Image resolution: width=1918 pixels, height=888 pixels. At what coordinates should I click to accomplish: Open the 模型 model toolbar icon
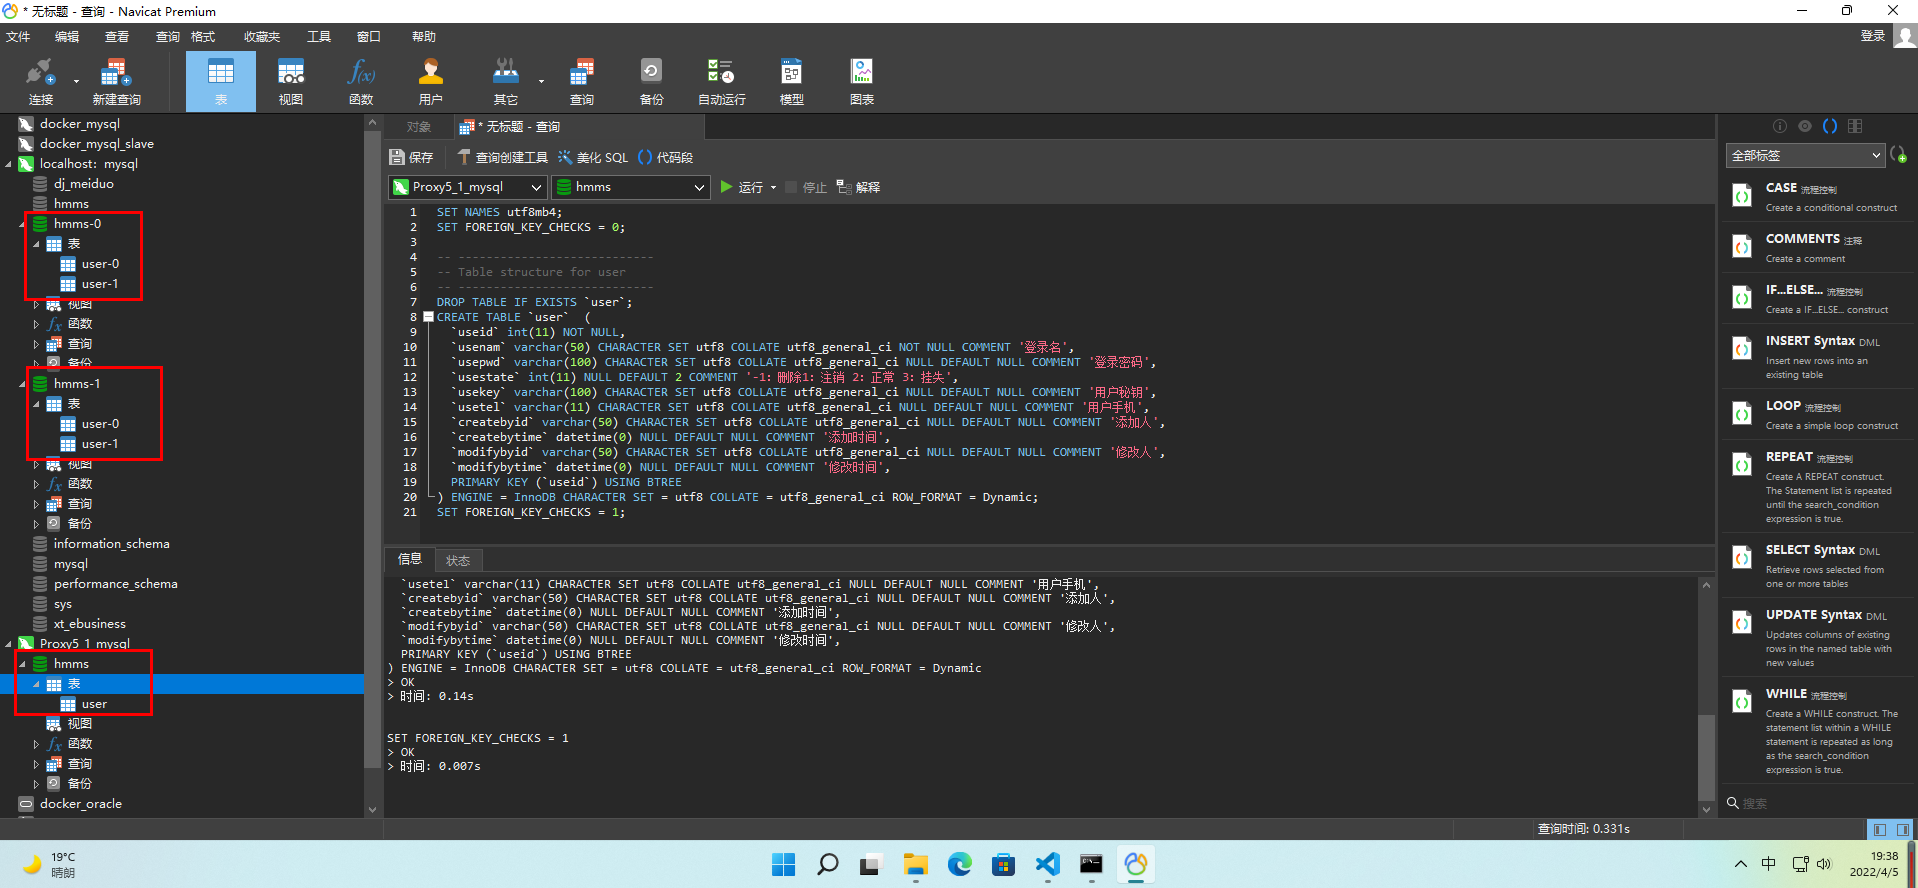point(791,81)
